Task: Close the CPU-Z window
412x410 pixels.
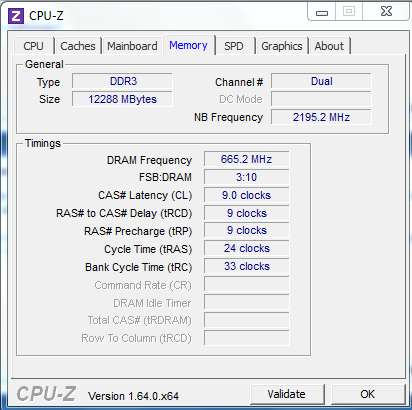Action: pos(386,12)
